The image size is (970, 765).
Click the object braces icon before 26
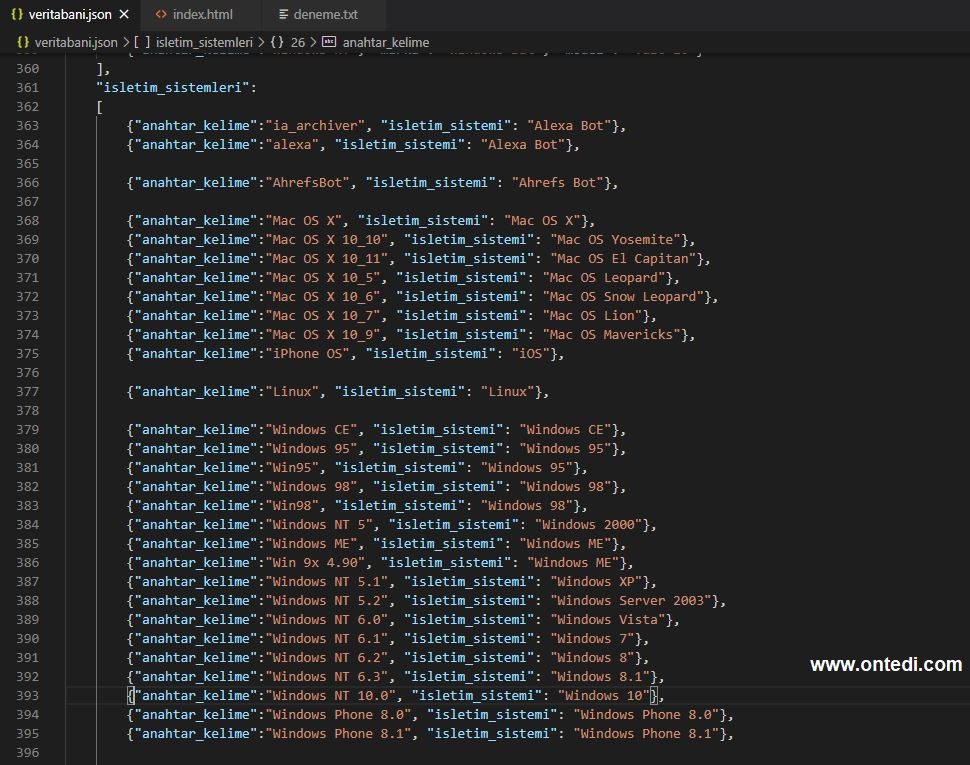pos(277,42)
